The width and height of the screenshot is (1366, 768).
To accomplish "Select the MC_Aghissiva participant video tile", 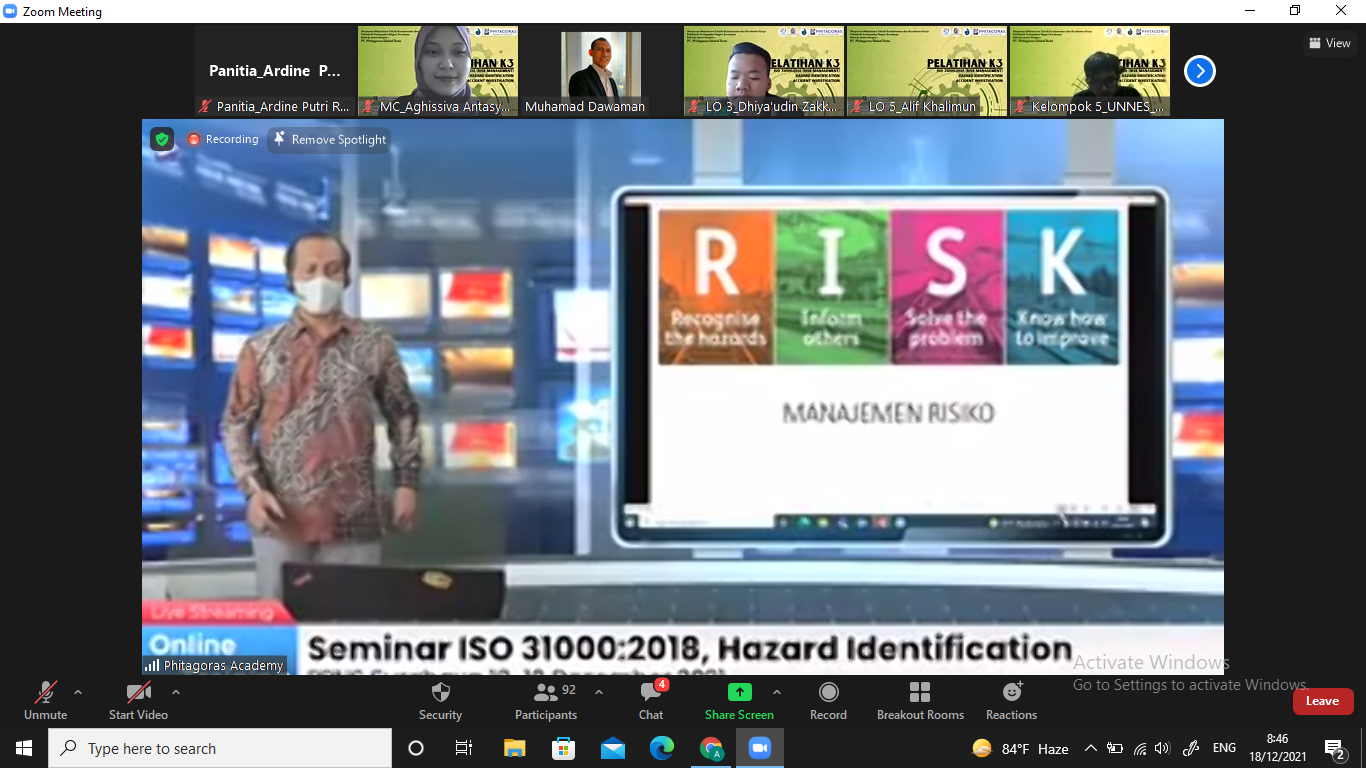I will (438, 71).
